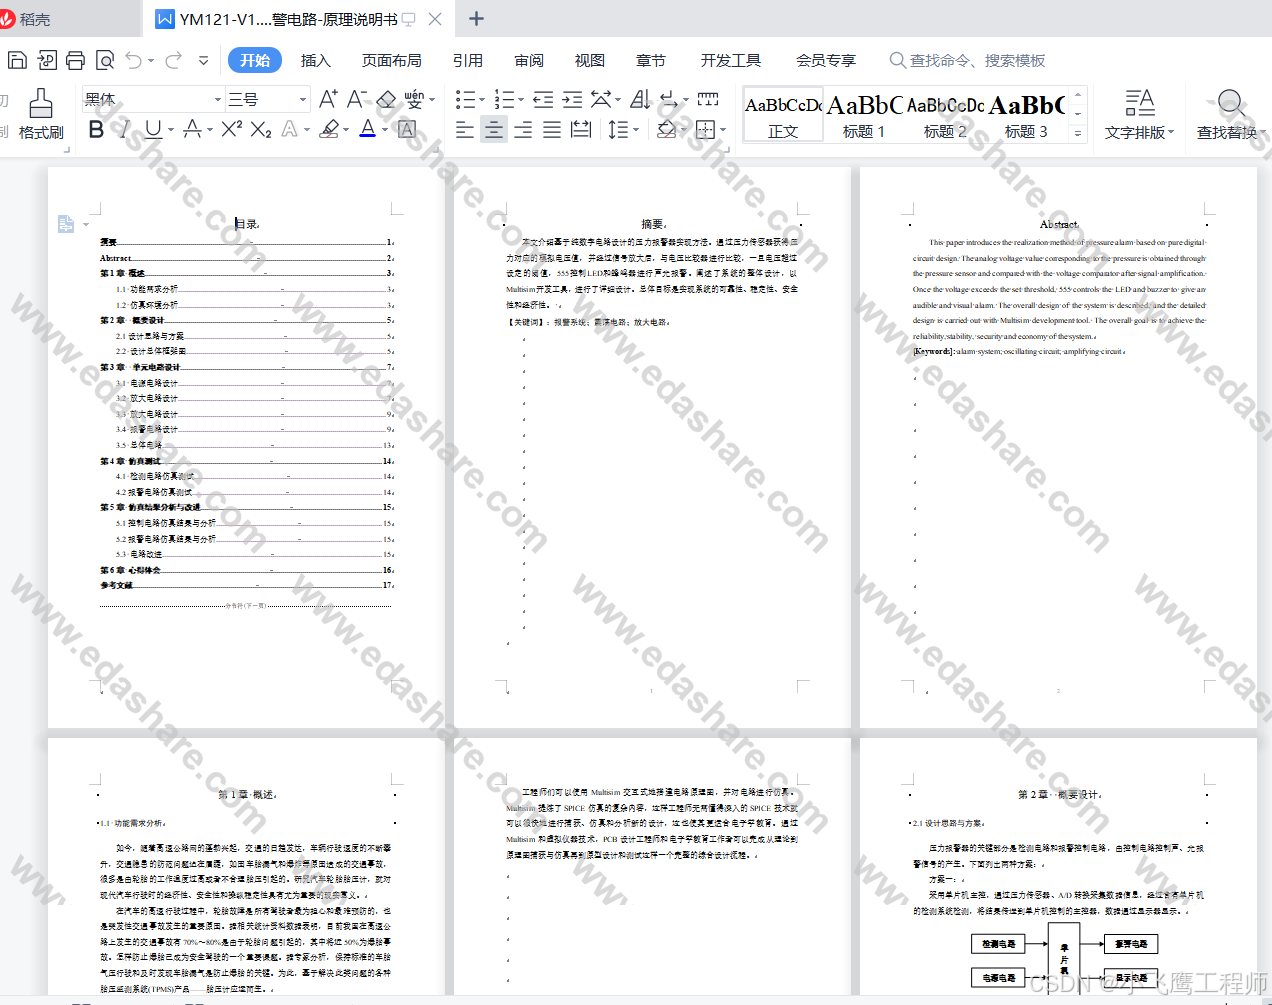Image resolution: width=1272 pixels, height=1005 pixels.
Task: Open the 稻壳 tab icon
Action: click(9, 19)
